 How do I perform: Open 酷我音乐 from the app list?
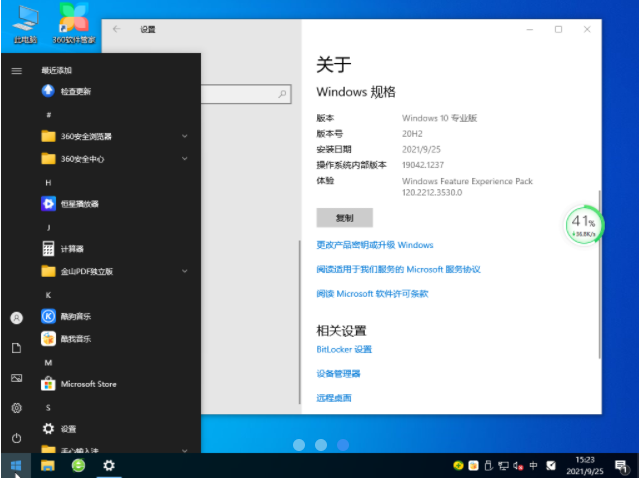click(x=75, y=338)
